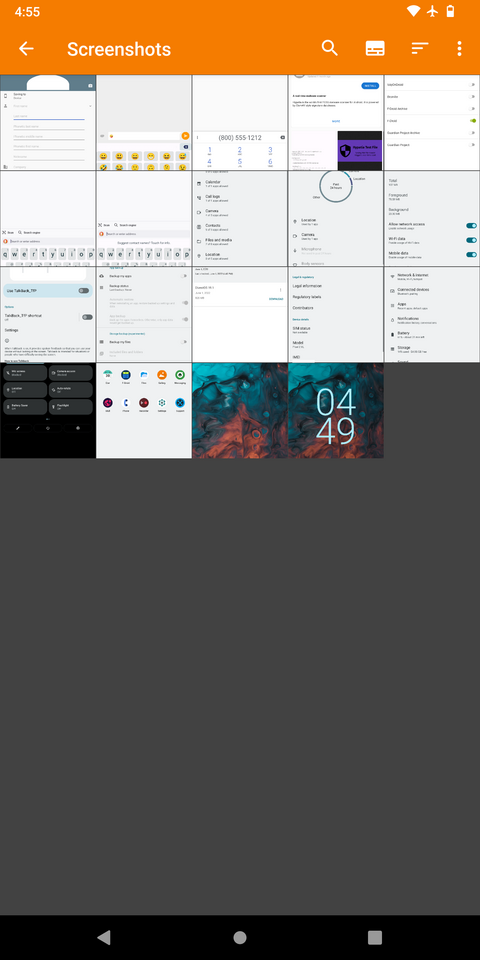Image resolution: width=480 pixels, height=960 pixels.
Task: Open the permissions list with Calendar screenshot
Action: coord(240,219)
